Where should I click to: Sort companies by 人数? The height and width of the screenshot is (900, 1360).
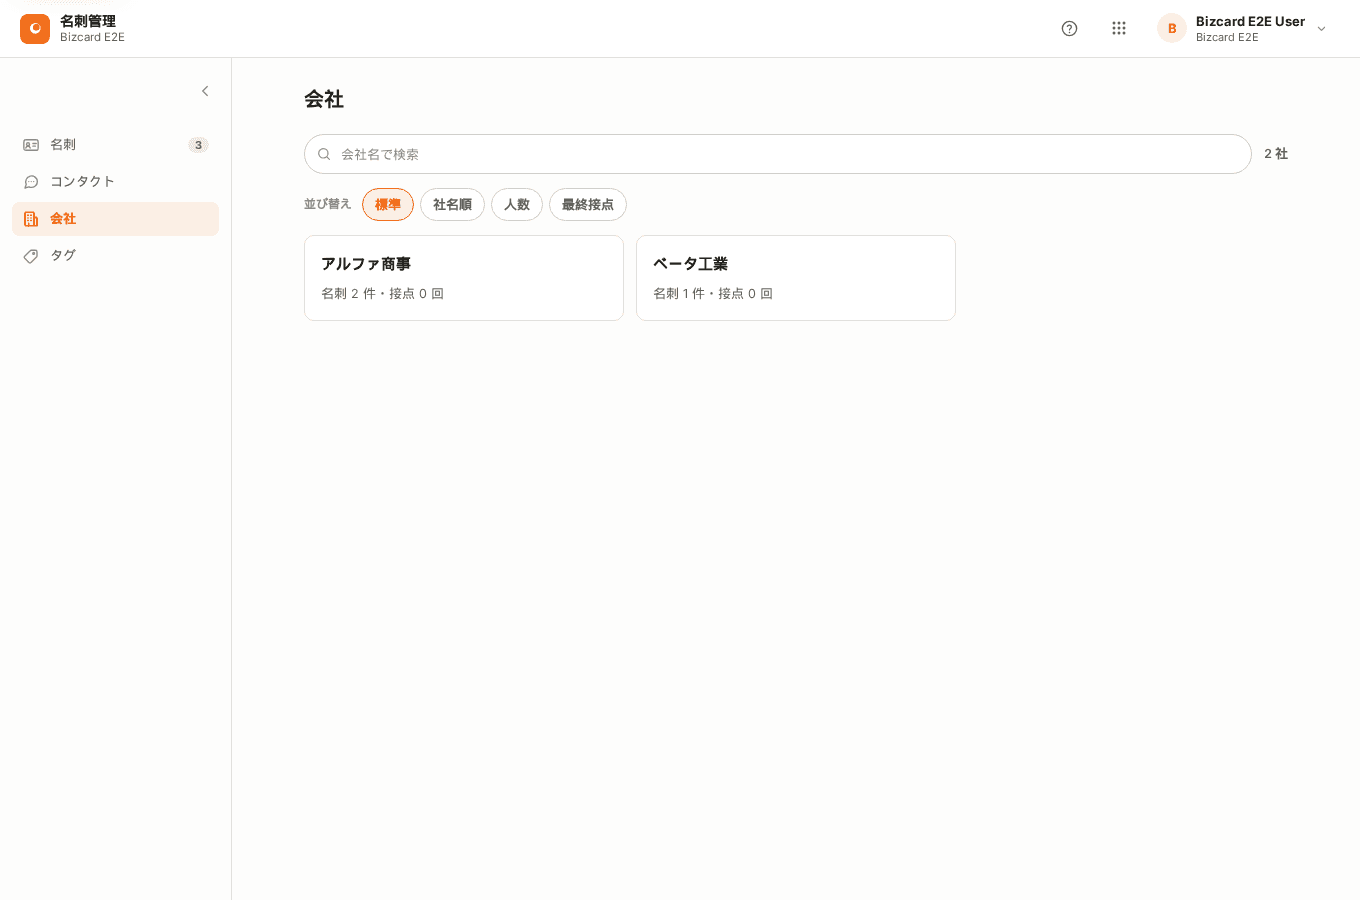click(x=517, y=204)
